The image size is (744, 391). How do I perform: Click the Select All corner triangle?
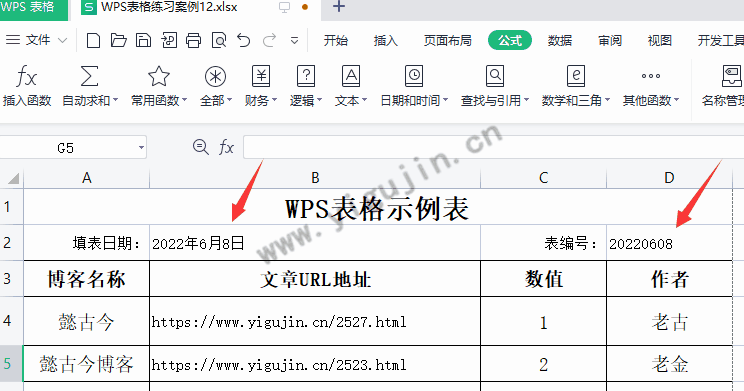coord(12,178)
